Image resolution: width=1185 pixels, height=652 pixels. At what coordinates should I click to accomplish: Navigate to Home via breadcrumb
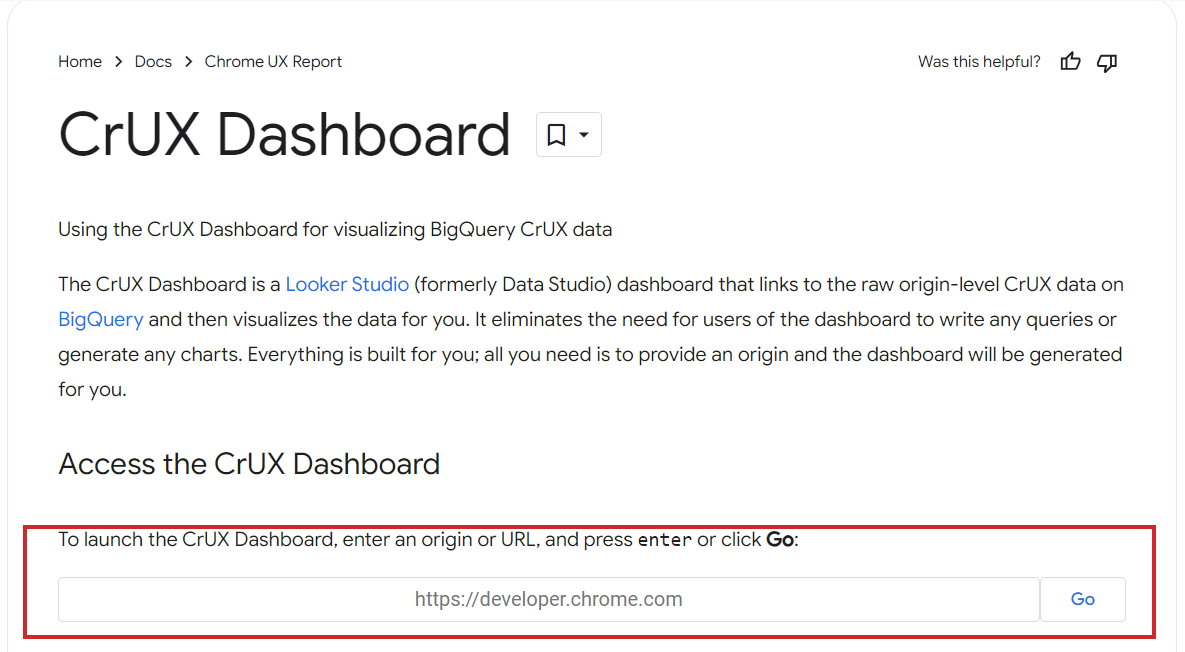(x=80, y=61)
